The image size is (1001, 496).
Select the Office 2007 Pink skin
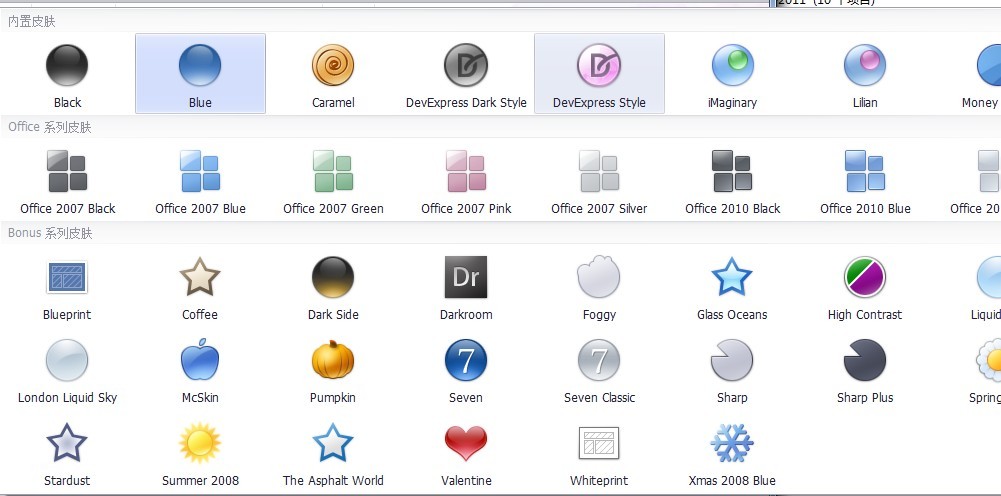[x=466, y=171]
